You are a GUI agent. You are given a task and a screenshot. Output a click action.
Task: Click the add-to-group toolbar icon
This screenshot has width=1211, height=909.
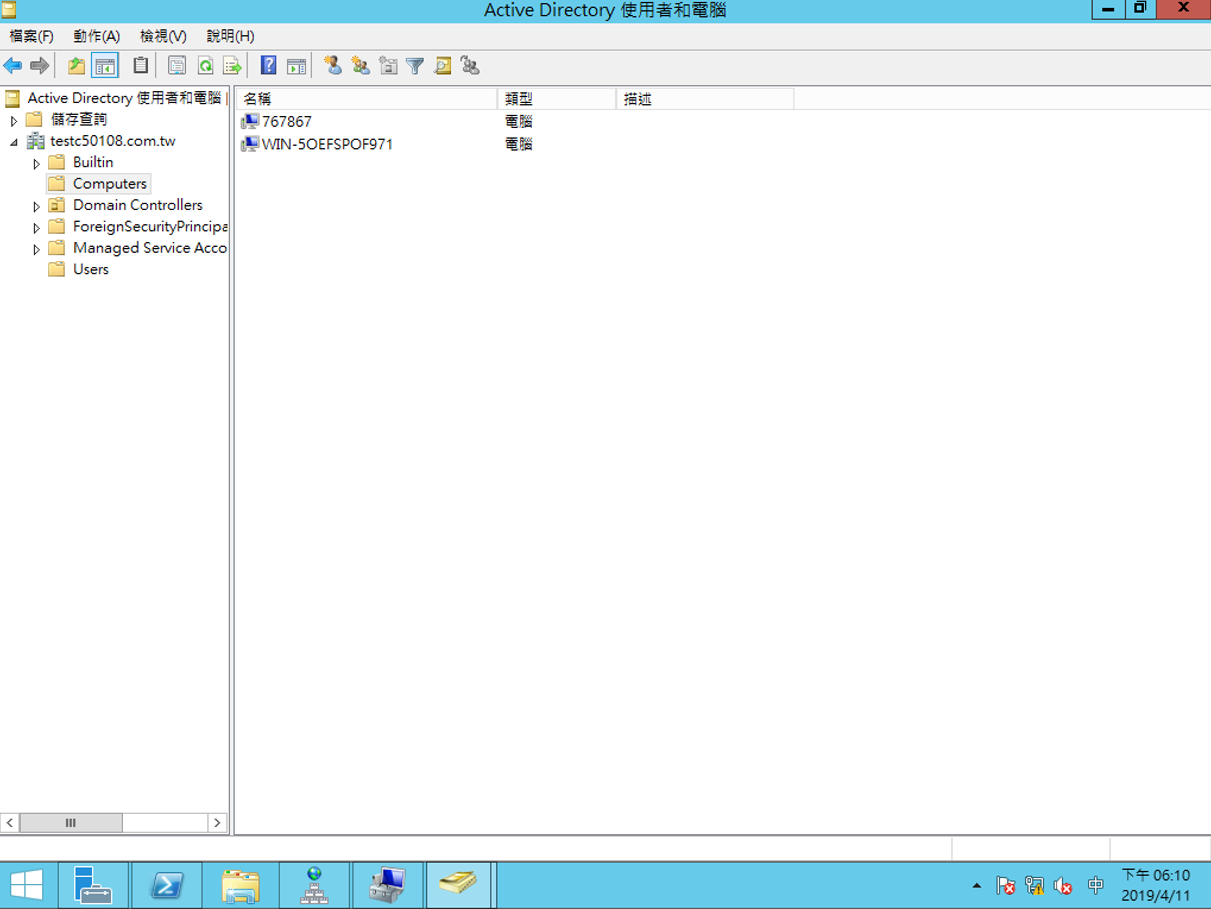(x=470, y=66)
